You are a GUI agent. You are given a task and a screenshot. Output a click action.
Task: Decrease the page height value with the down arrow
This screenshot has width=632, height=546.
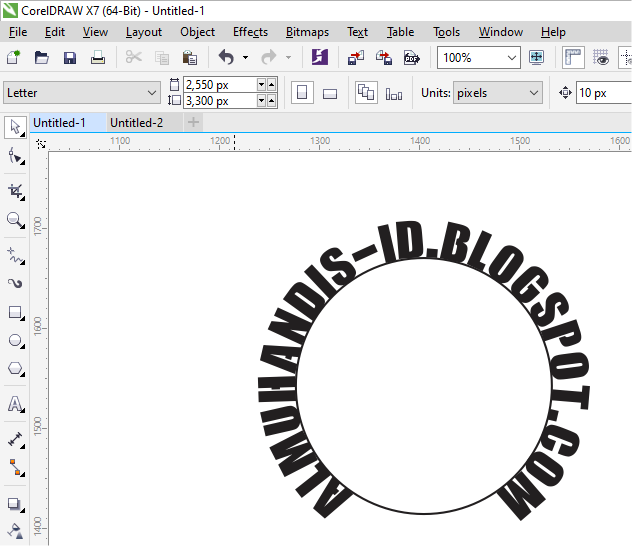(x=261, y=100)
